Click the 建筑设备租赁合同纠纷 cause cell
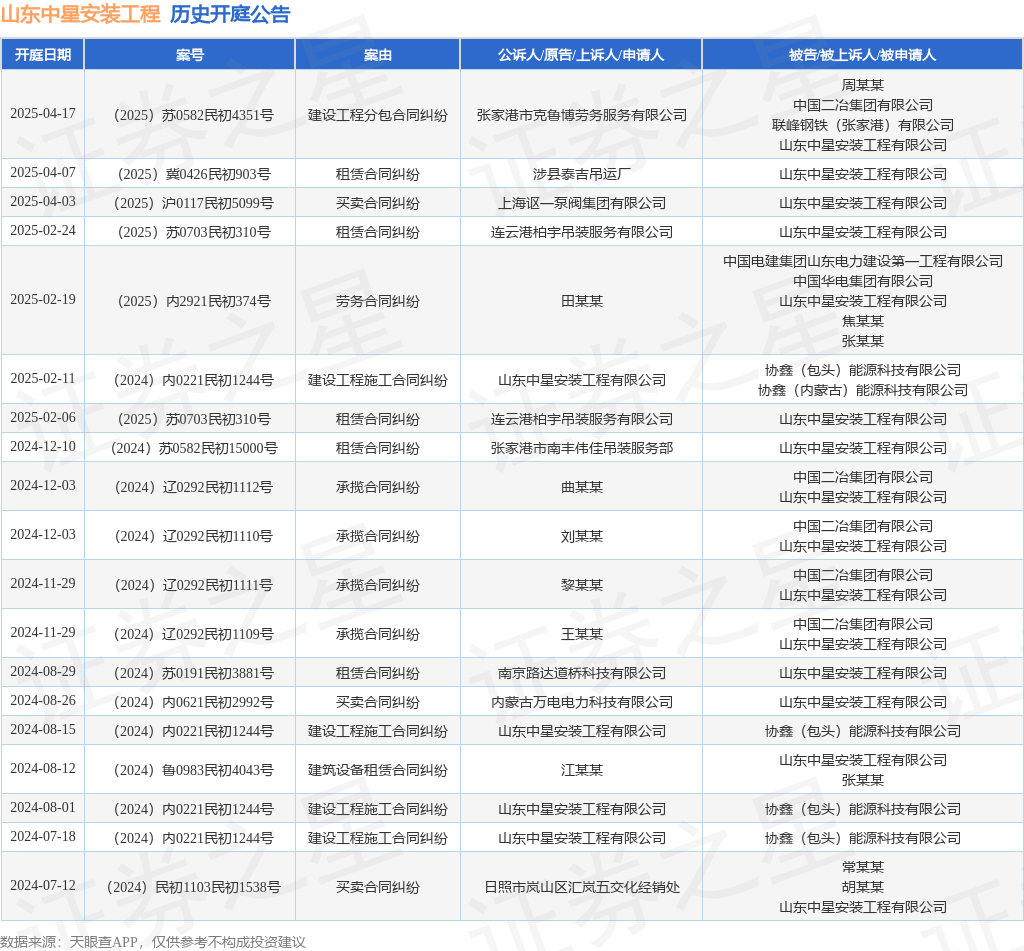Image resolution: width=1024 pixels, height=951 pixels. point(378,770)
